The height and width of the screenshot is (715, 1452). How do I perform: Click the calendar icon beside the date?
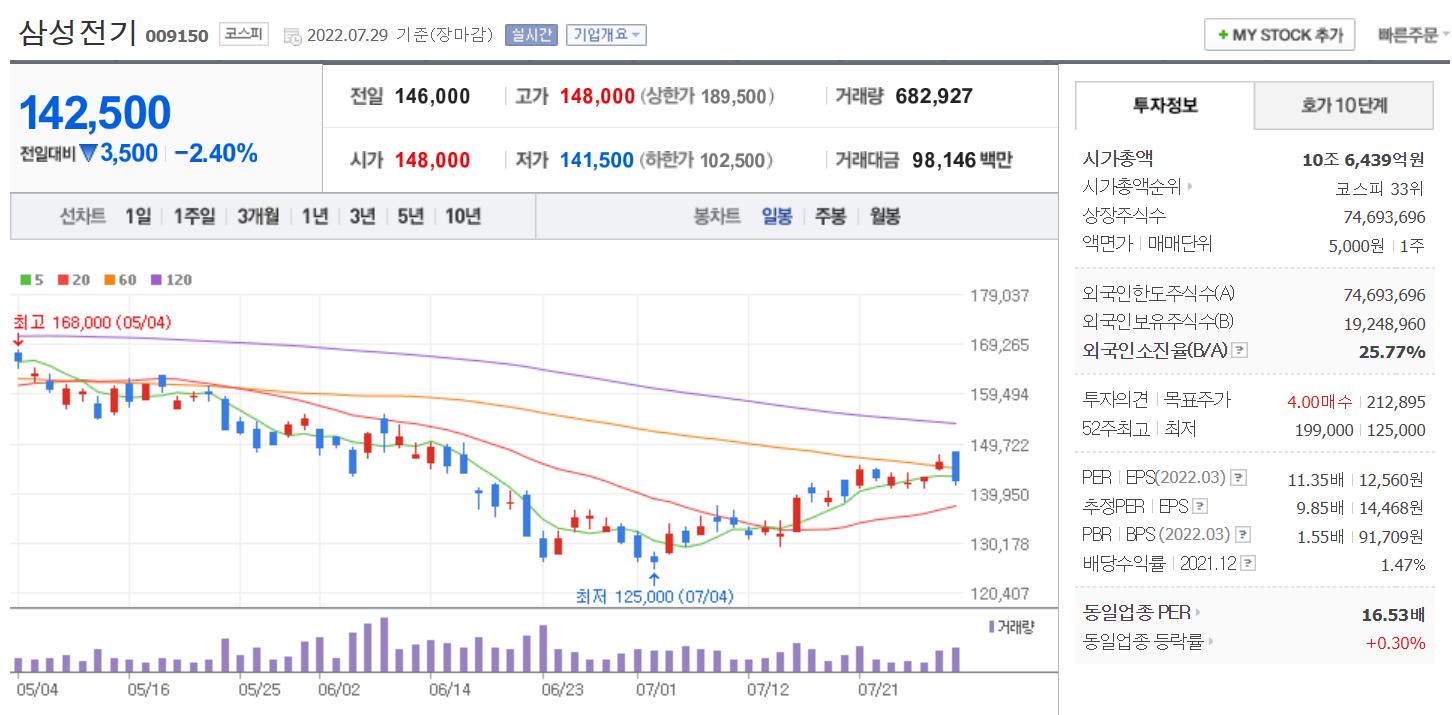(292, 36)
